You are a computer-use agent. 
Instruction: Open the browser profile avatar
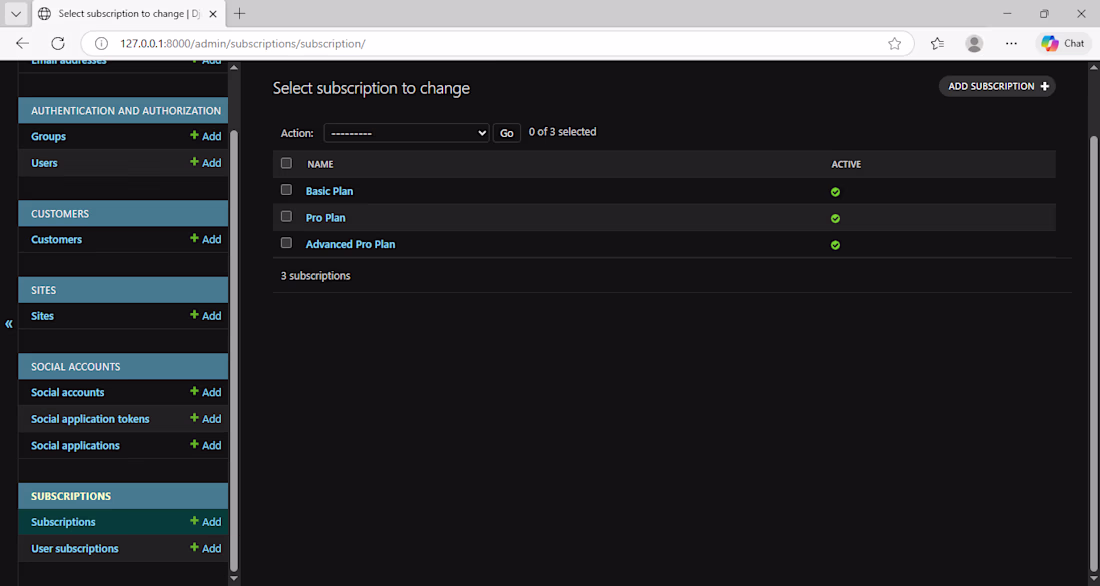coord(974,44)
